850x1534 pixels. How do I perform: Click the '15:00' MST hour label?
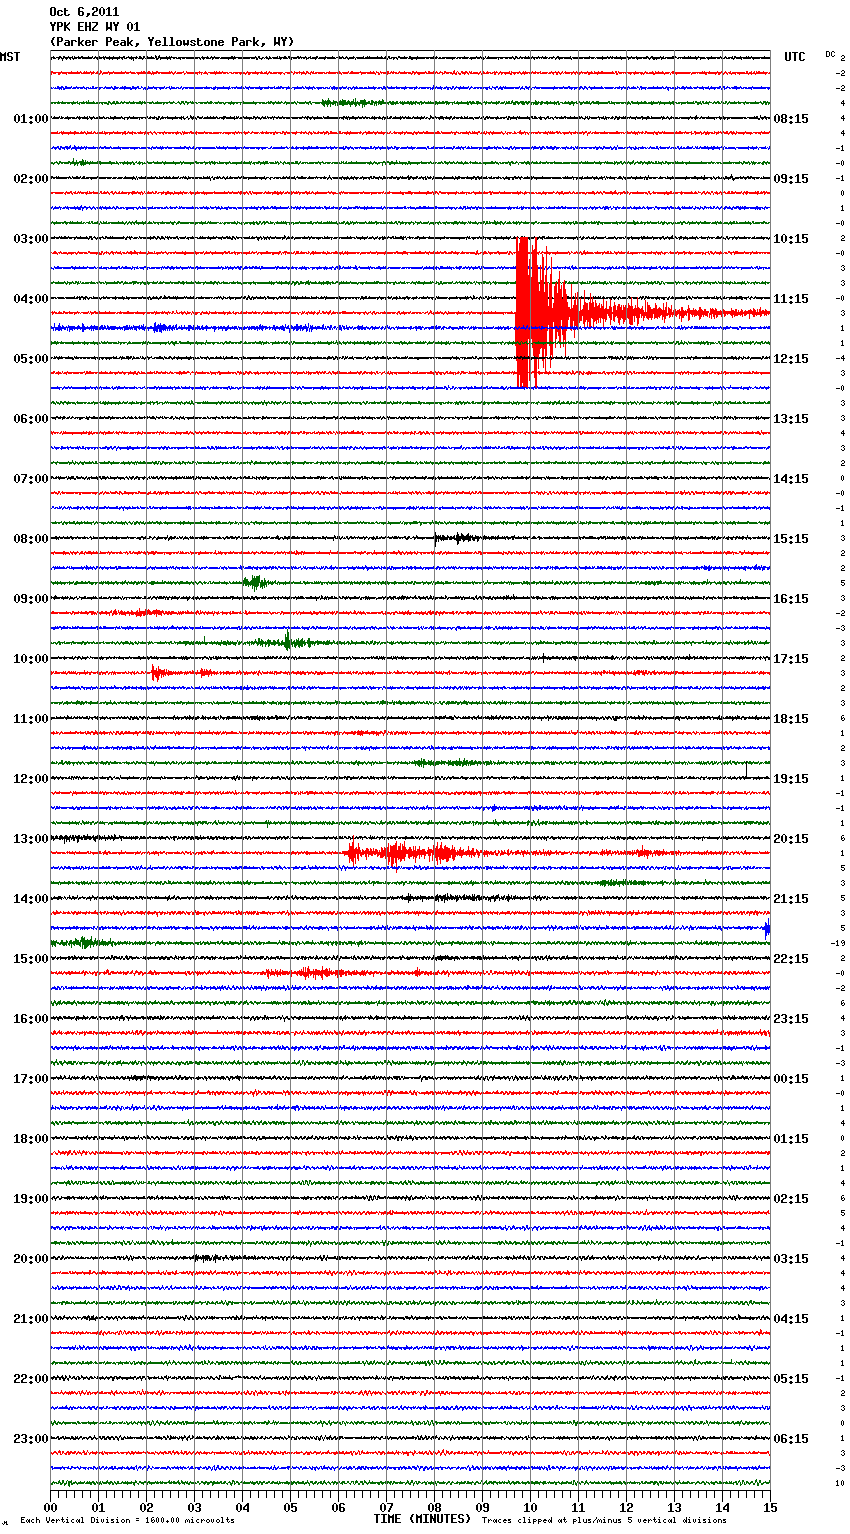(x=31, y=959)
